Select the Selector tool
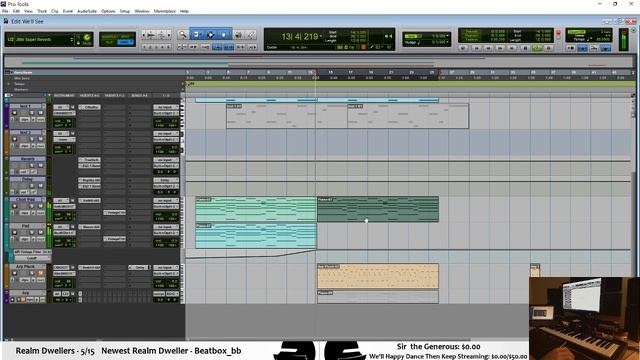Viewport: 640px width, 360px height. [211, 35]
